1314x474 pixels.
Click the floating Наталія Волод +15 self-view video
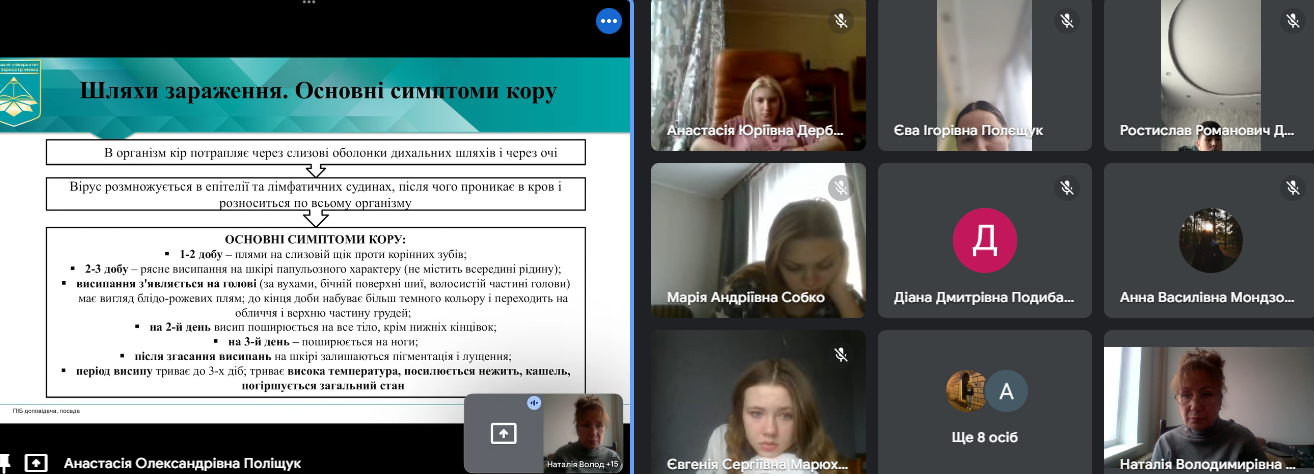(581, 433)
